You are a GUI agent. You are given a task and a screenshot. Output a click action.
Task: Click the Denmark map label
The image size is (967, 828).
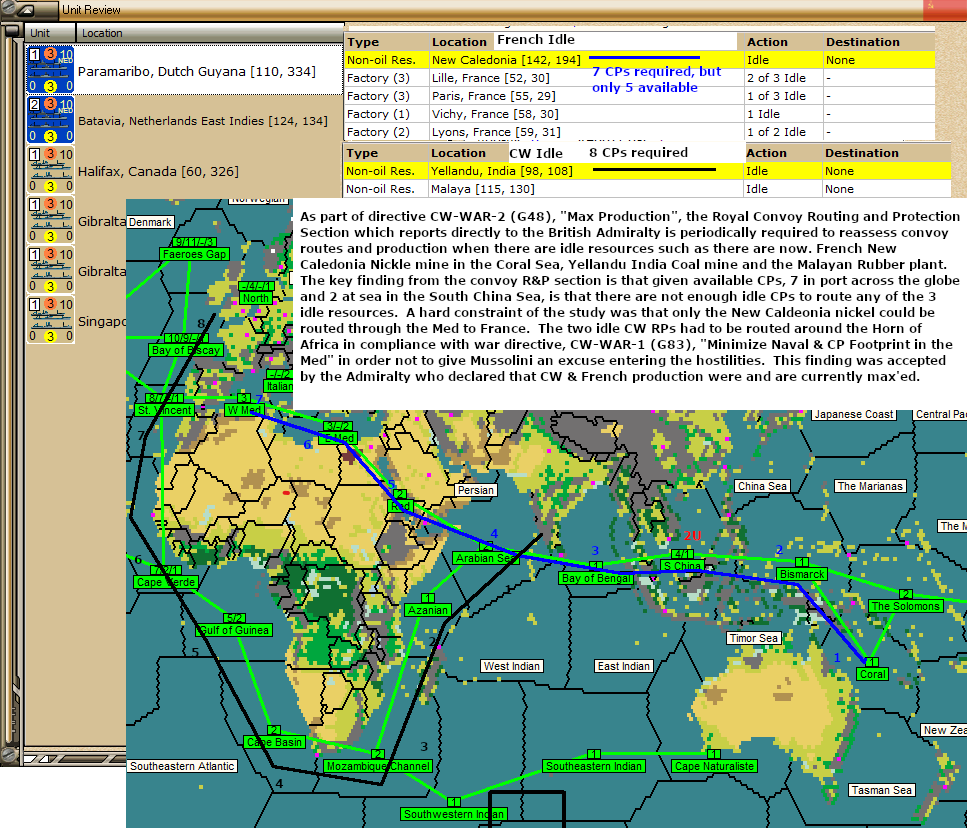(x=150, y=222)
